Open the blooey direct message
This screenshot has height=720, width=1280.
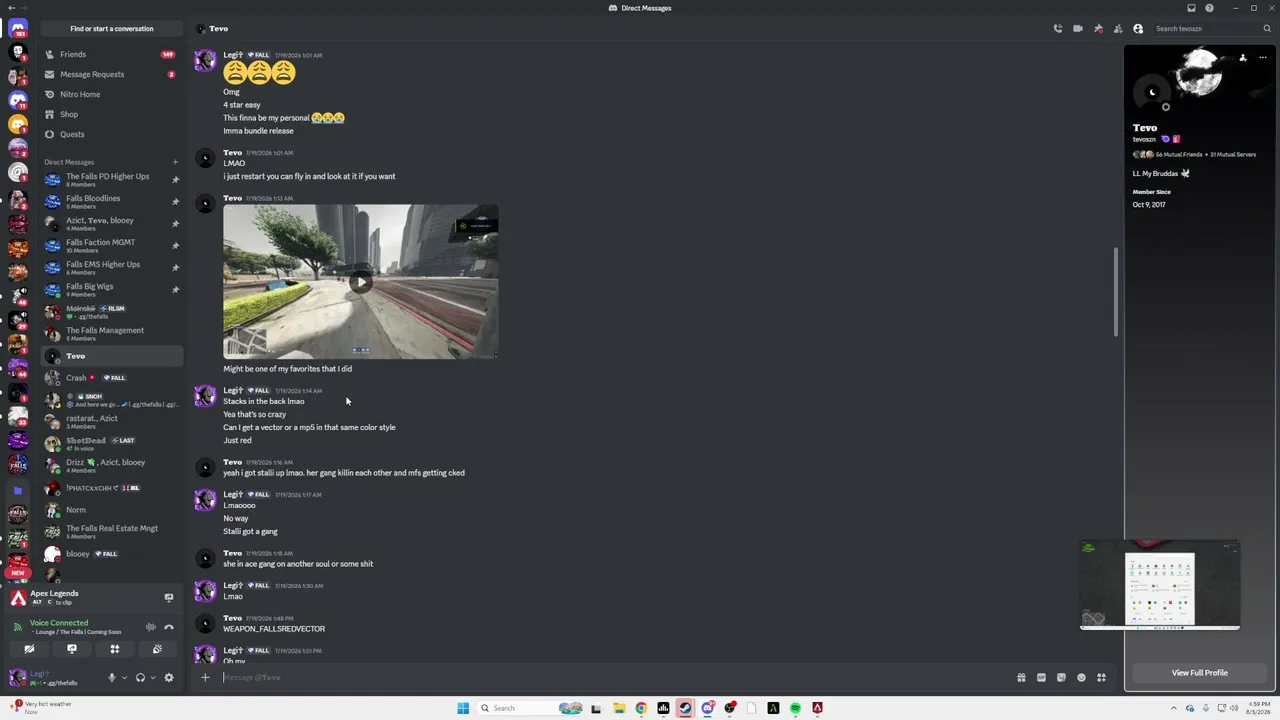tap(110, 554)
